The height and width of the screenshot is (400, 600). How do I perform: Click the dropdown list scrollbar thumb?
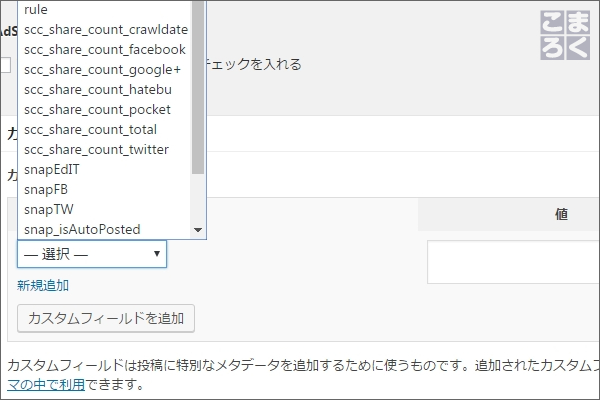point(198,87)
